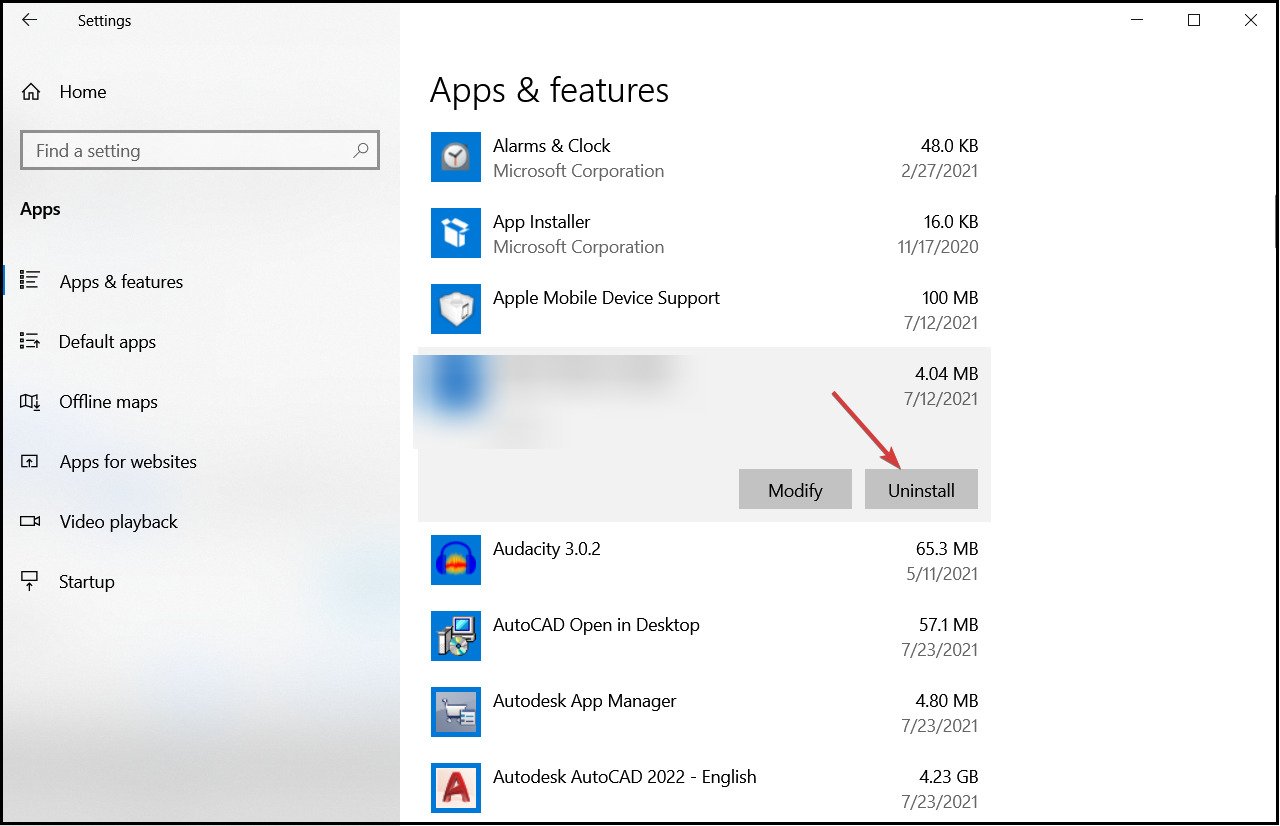Click the Apps & features list icon
Image resolution: width=1280 pixels, height=826 pixels.
[30, 281]
